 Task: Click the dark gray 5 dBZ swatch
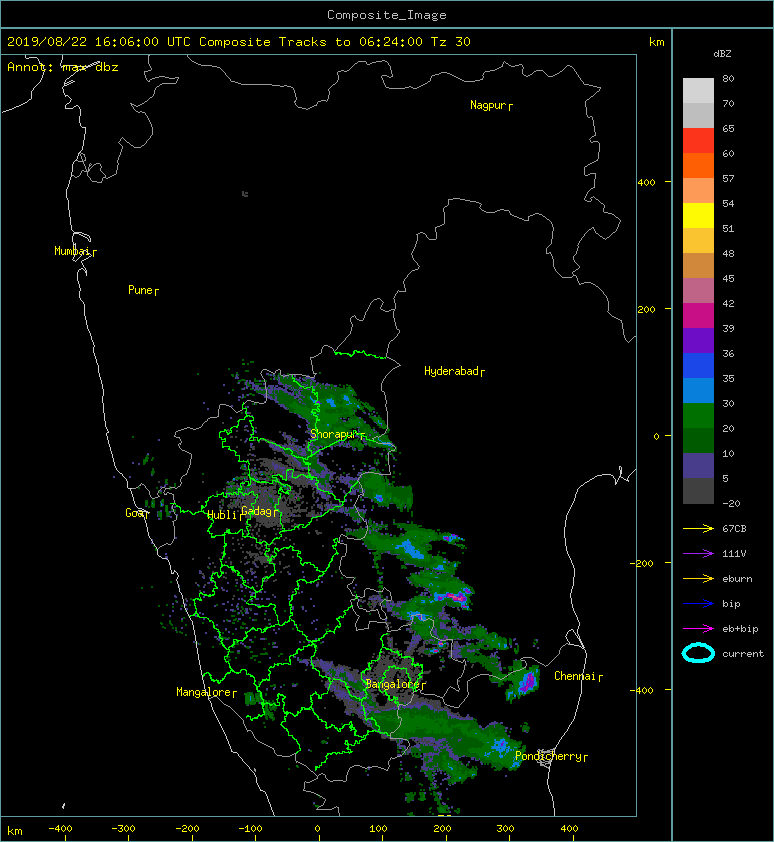pos(698,491)
